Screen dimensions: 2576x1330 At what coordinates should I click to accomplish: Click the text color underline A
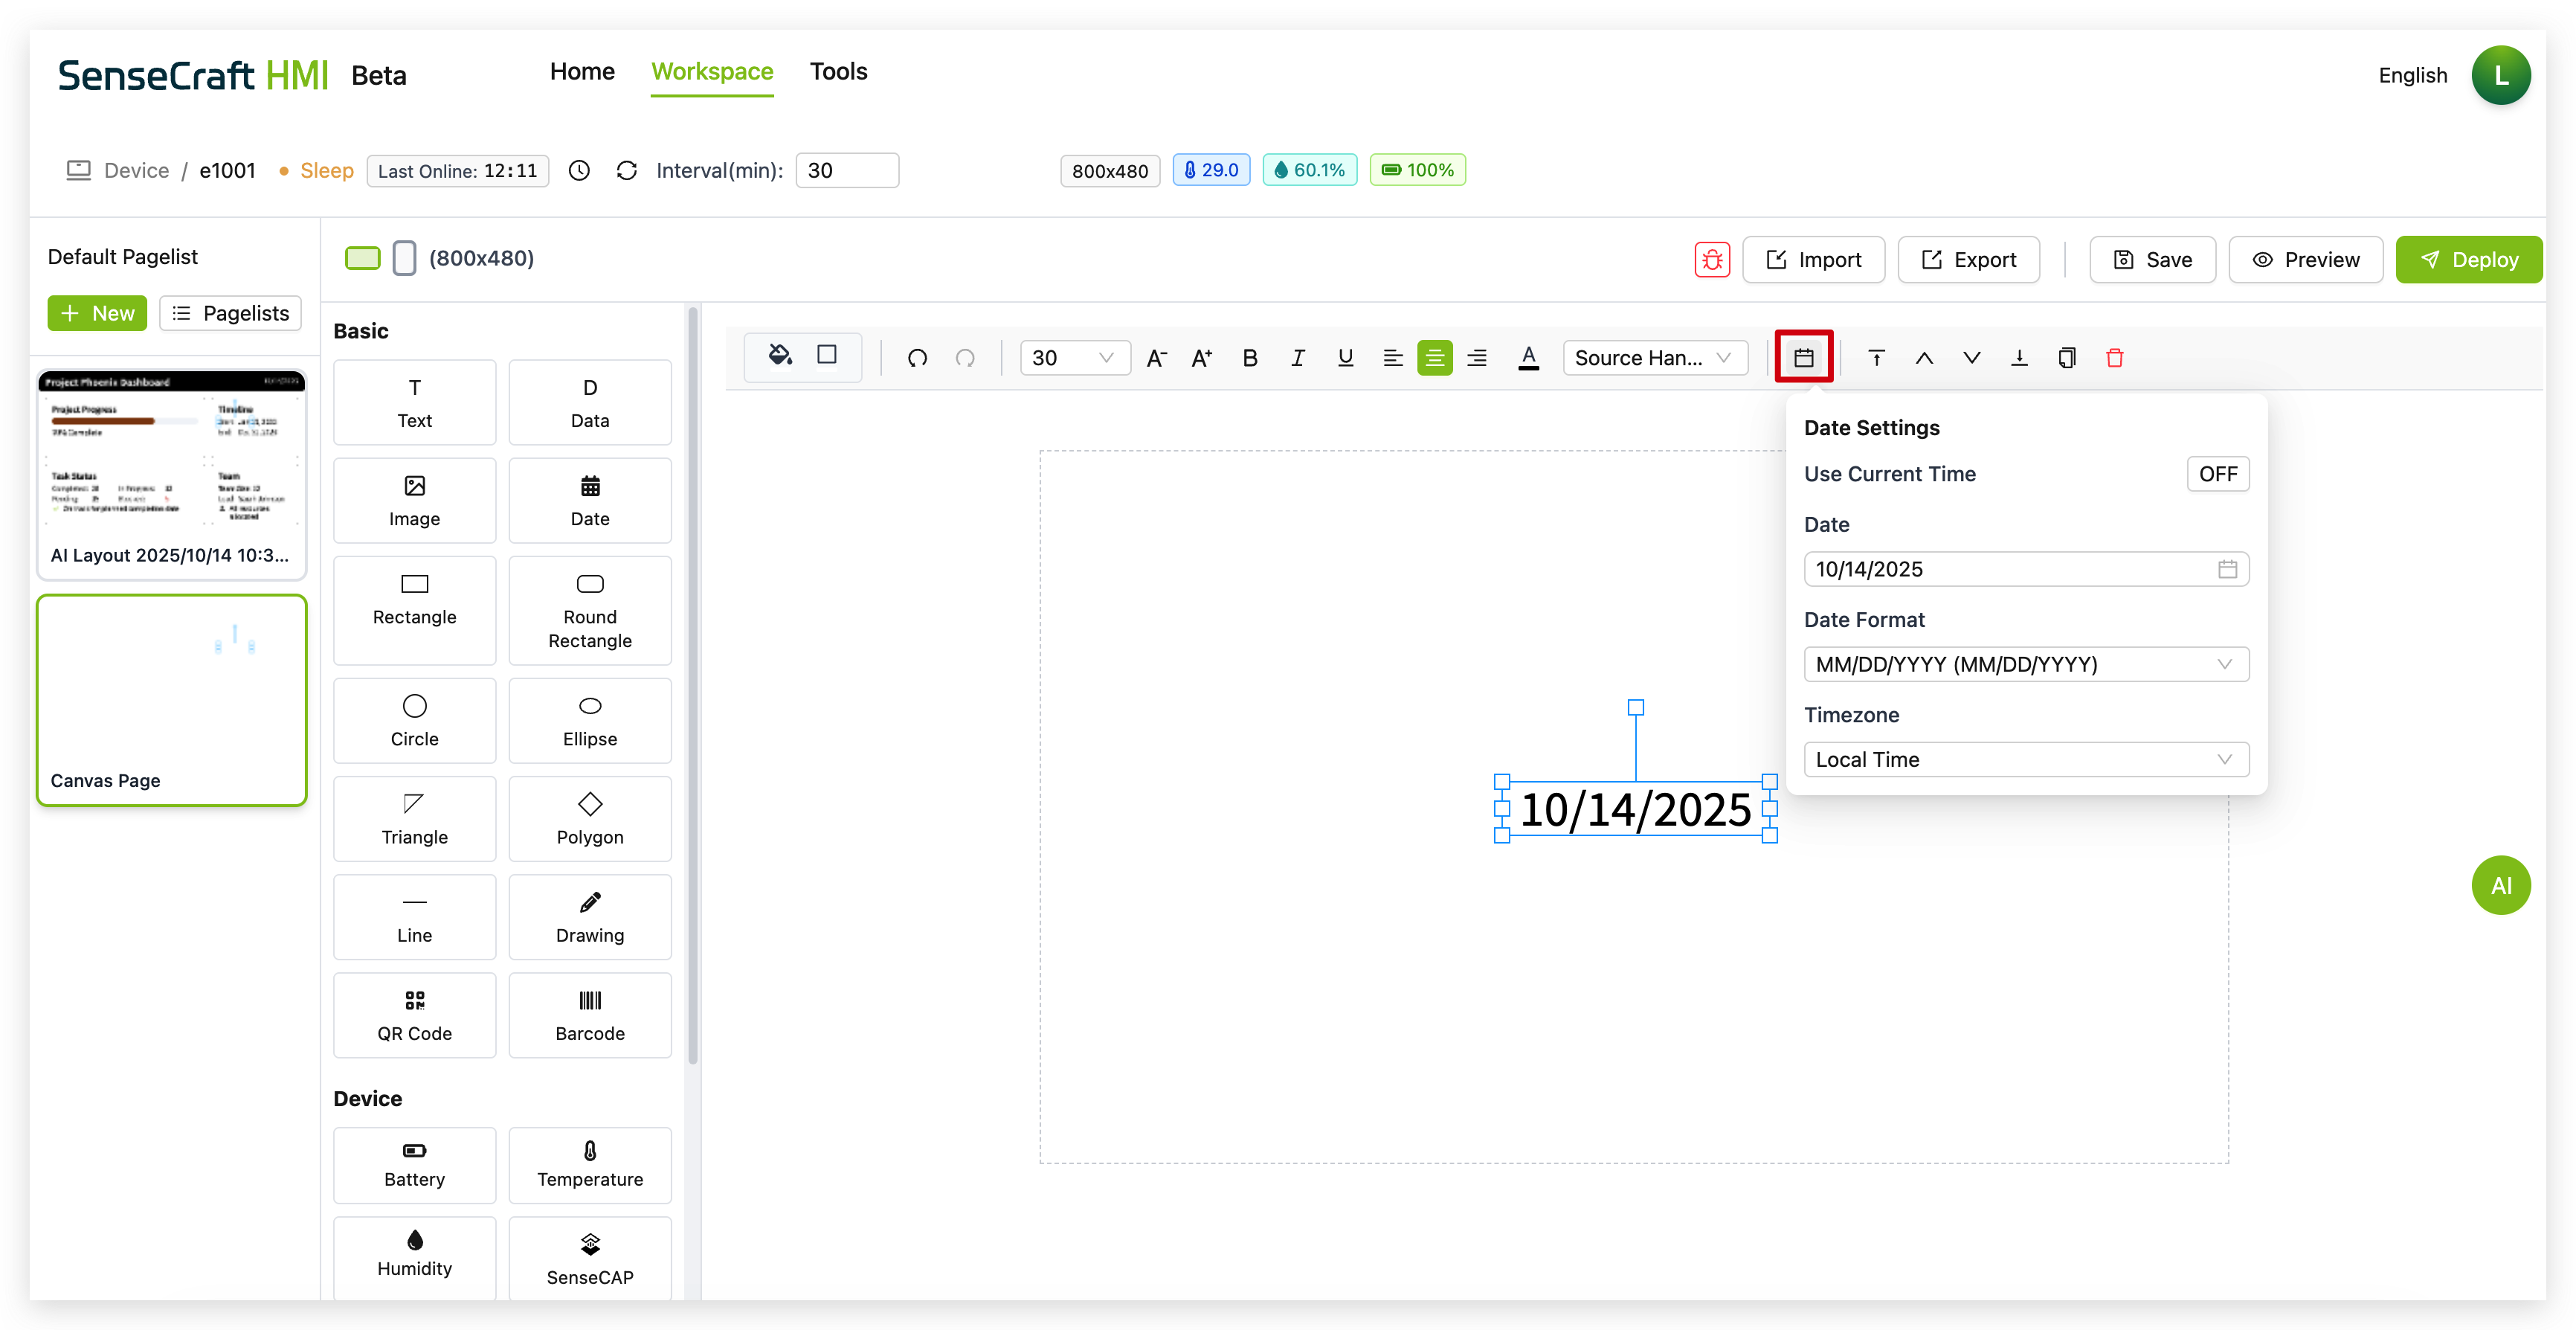click(x=1527, y=358)
